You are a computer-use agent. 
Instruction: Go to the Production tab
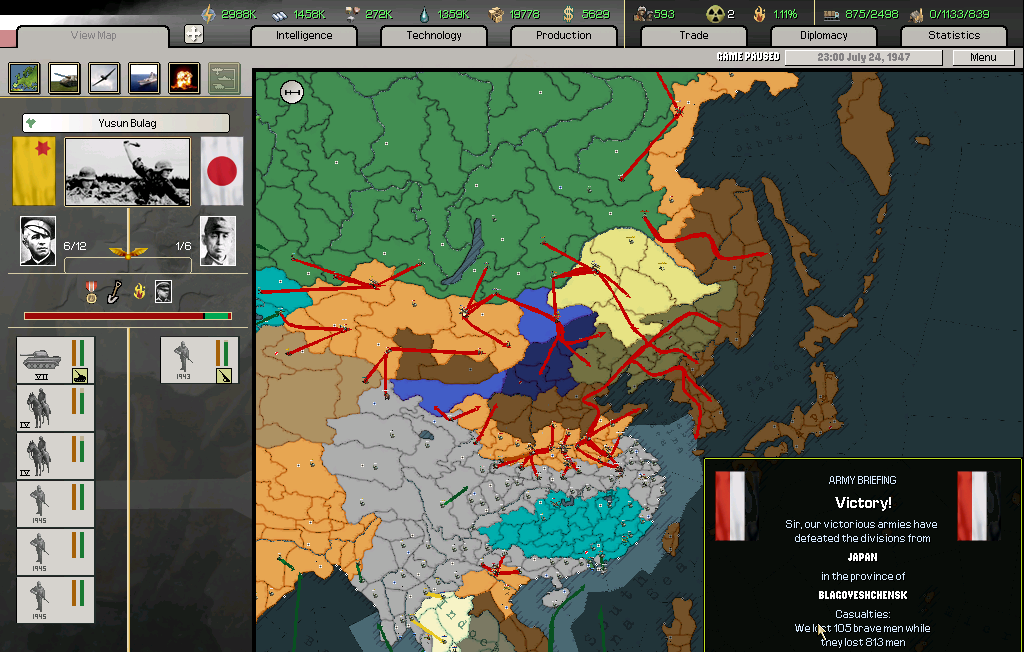(564, 35)
